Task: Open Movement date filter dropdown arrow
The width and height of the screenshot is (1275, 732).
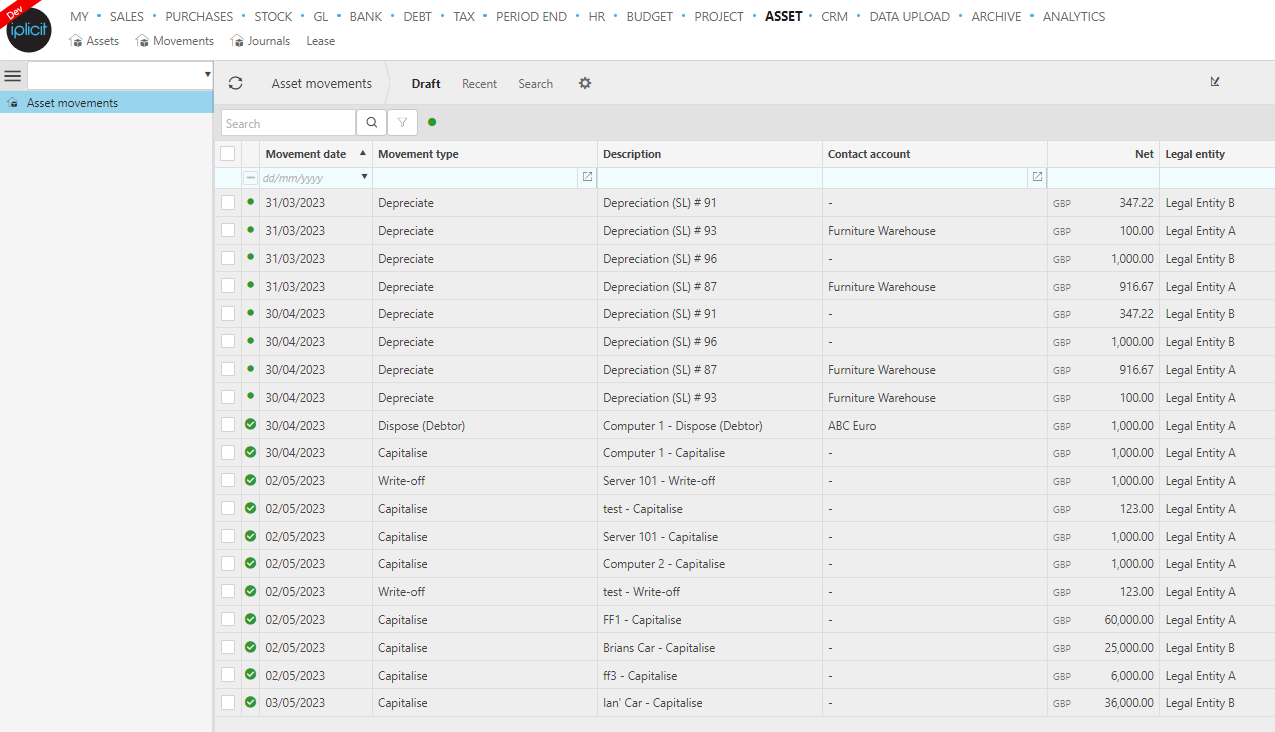Action: tap(364, 176)
